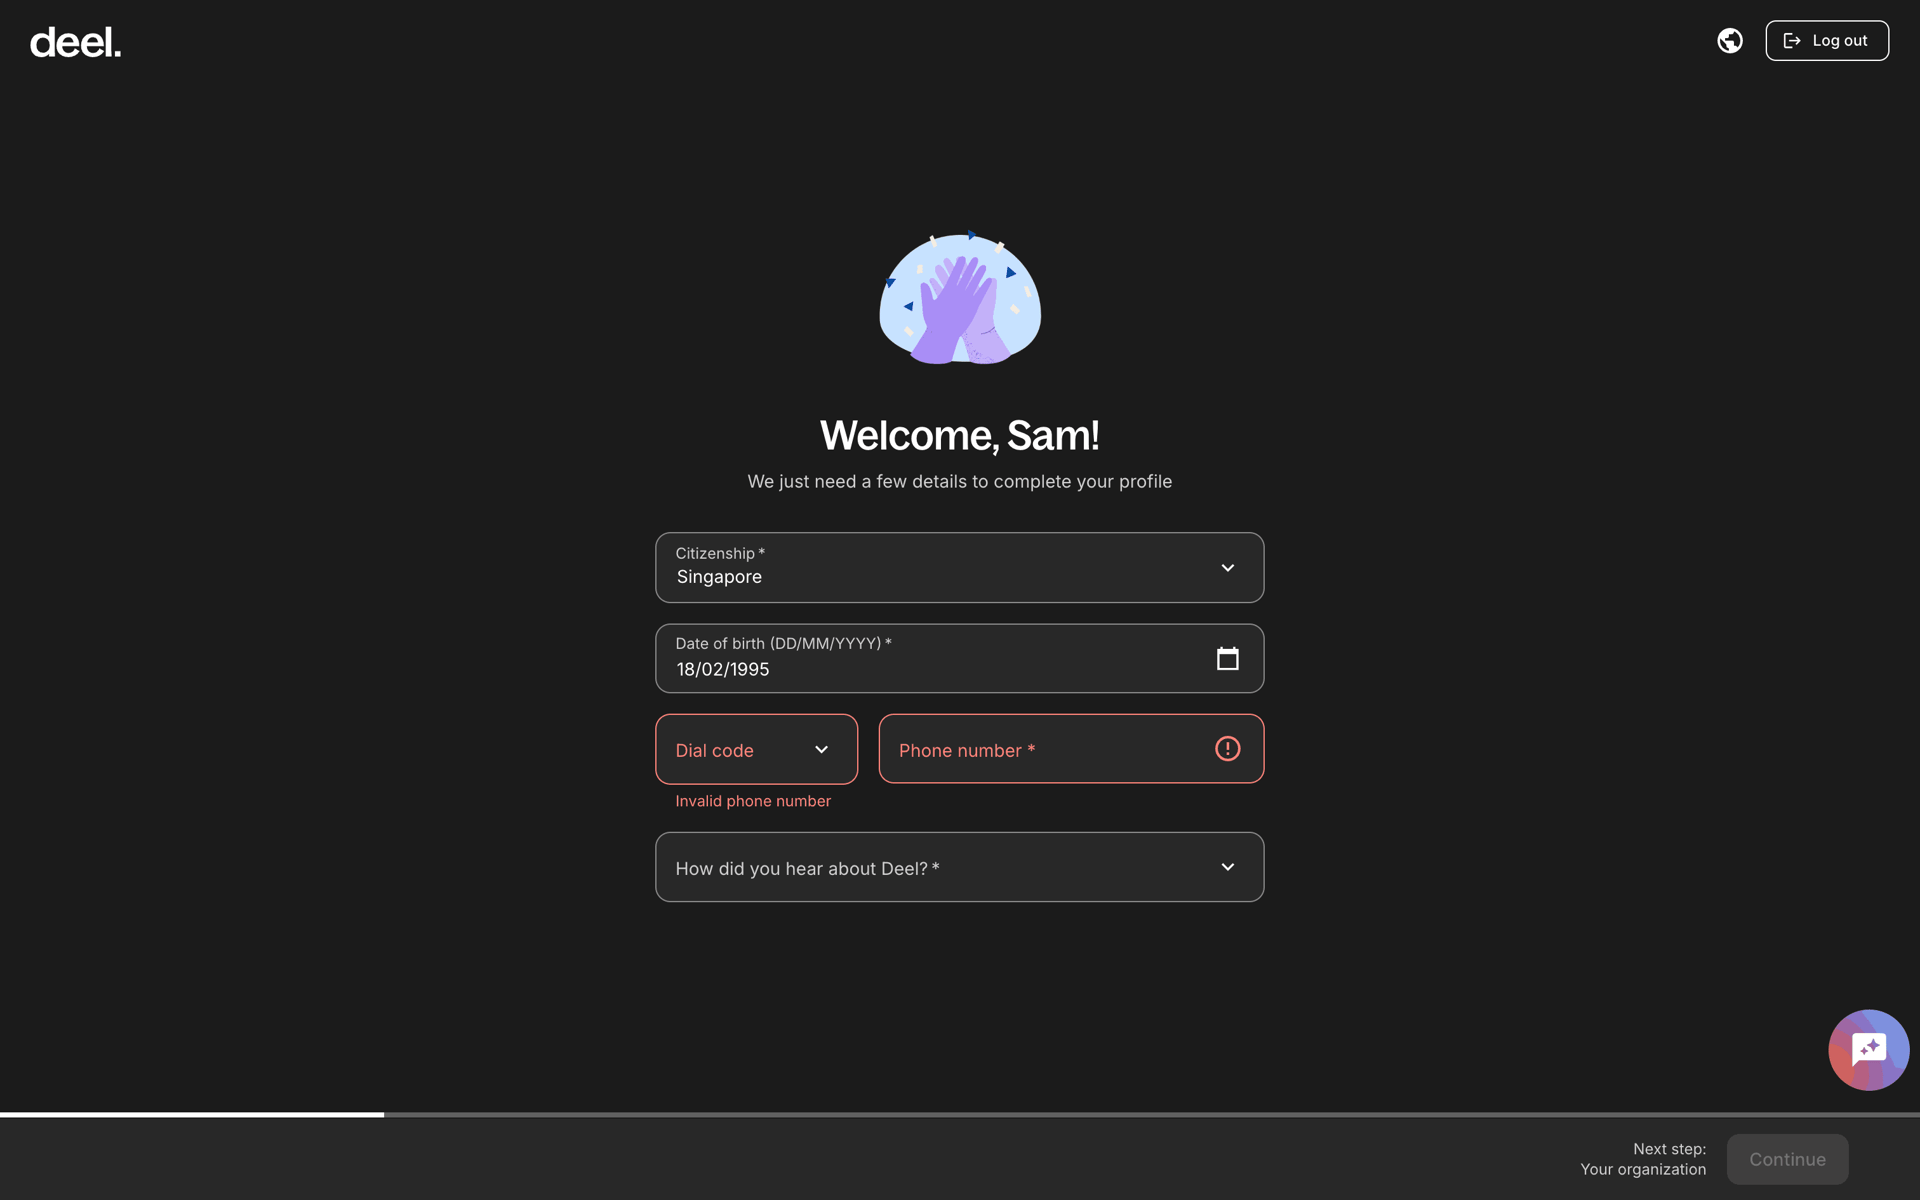Click the Phone number input field
1920x1200 pixels.
click(1071, 749)
